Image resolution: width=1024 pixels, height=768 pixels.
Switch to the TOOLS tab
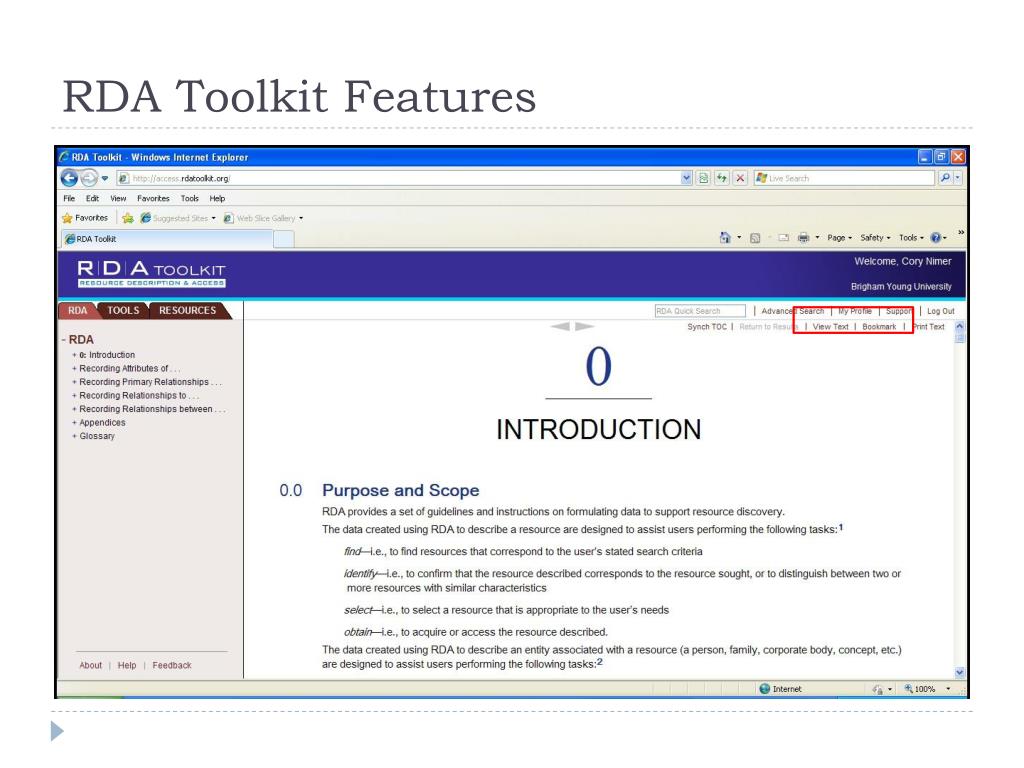(x=123, y=311)
